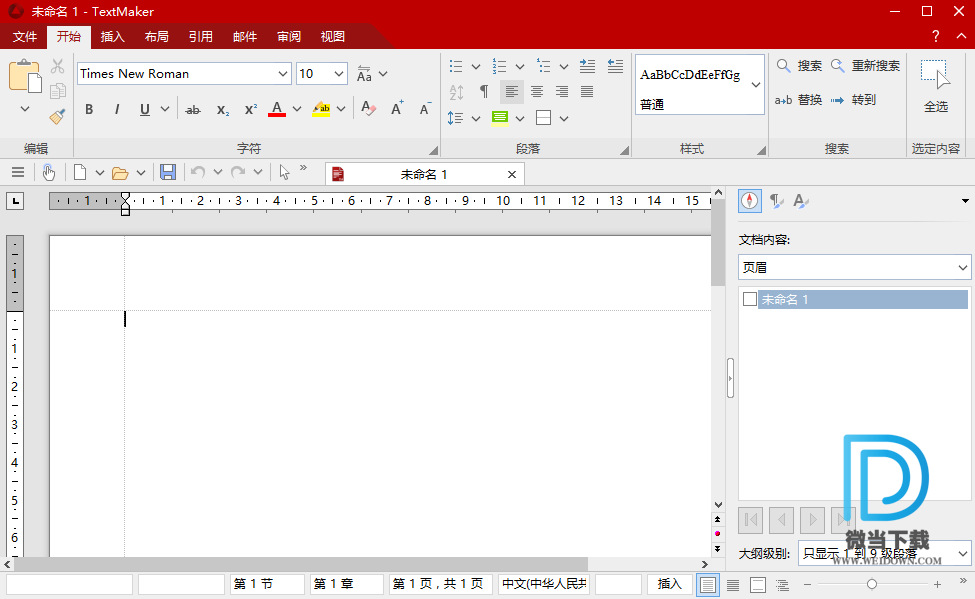Switch sidebar to paragraph styles view
The width and height of the screenshot is (975, 599).
point(776,201)
